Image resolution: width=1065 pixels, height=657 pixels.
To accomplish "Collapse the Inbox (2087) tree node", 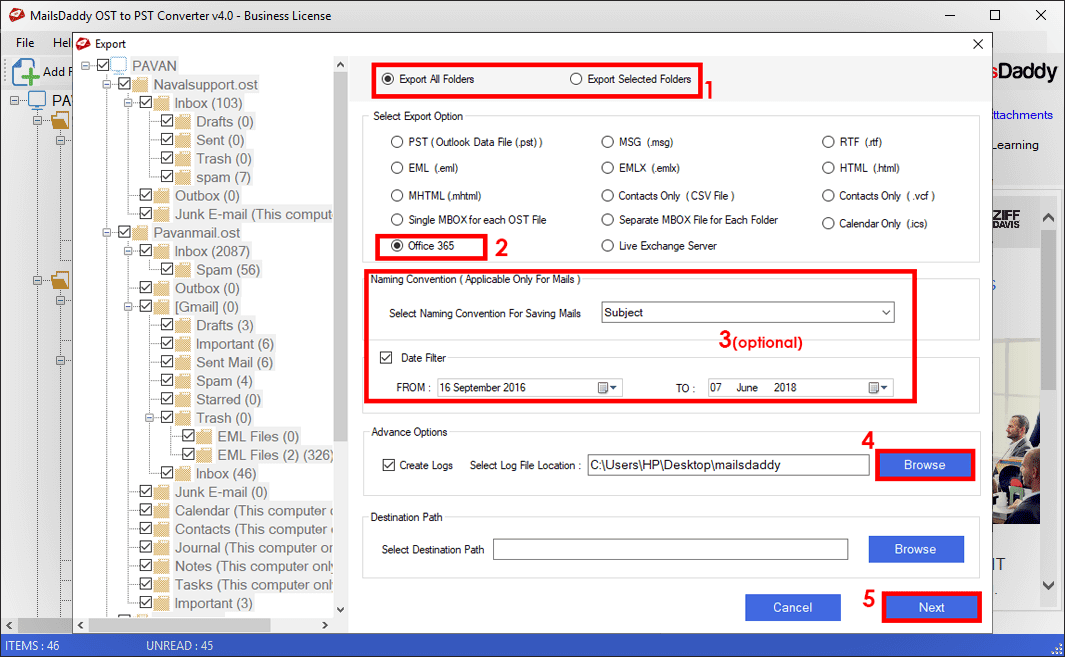I will pos(128,251).
